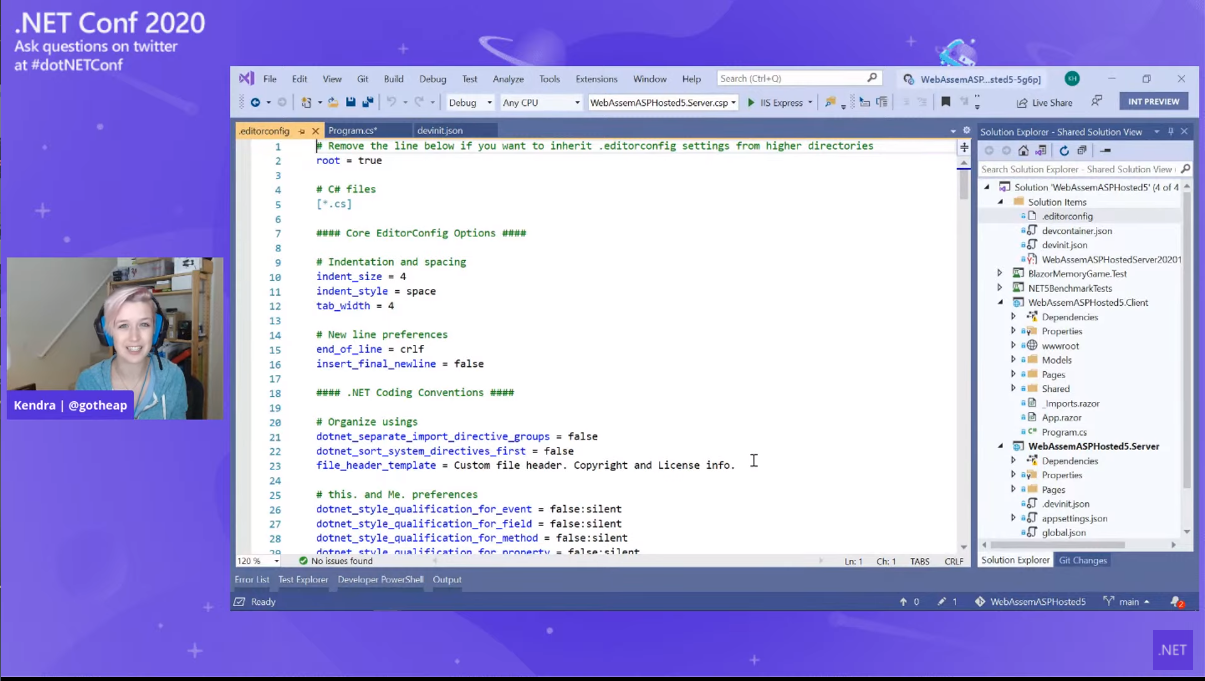The width and height of the screenshot is (1205, 681).
Task: Click the Save All toolbar icon
Action: 367,102
